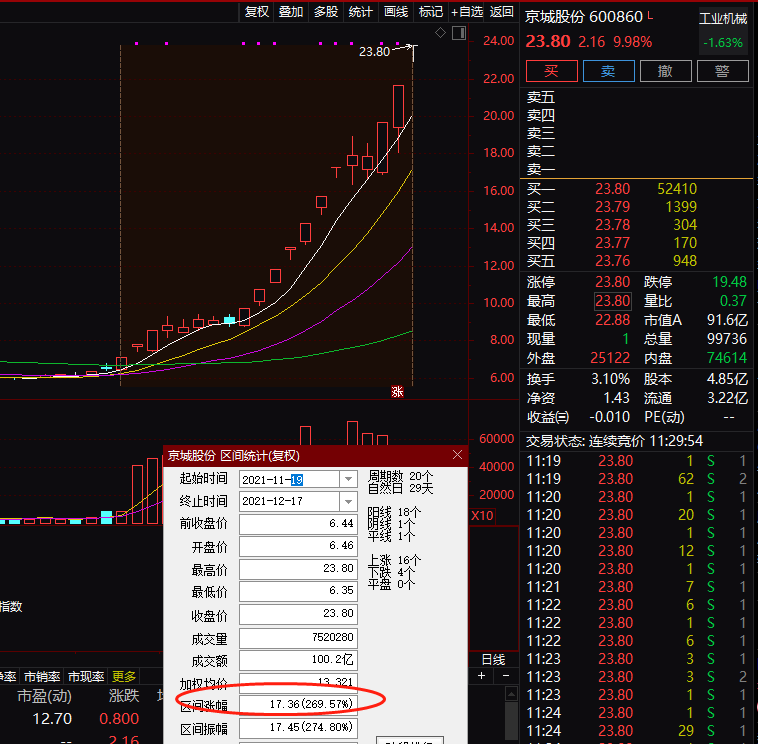Click the 最低价 field 6.35
758x744 pixels.
pos(298,591)
